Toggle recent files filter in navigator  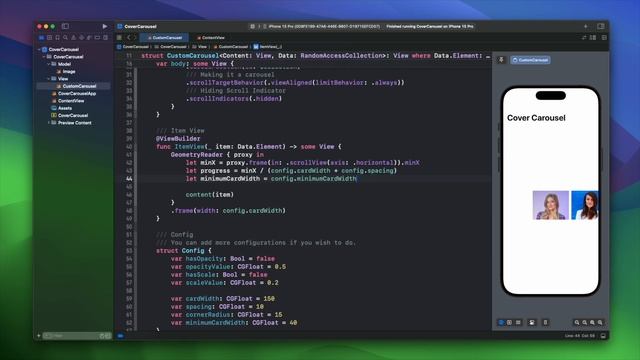(x=102, y=336)
